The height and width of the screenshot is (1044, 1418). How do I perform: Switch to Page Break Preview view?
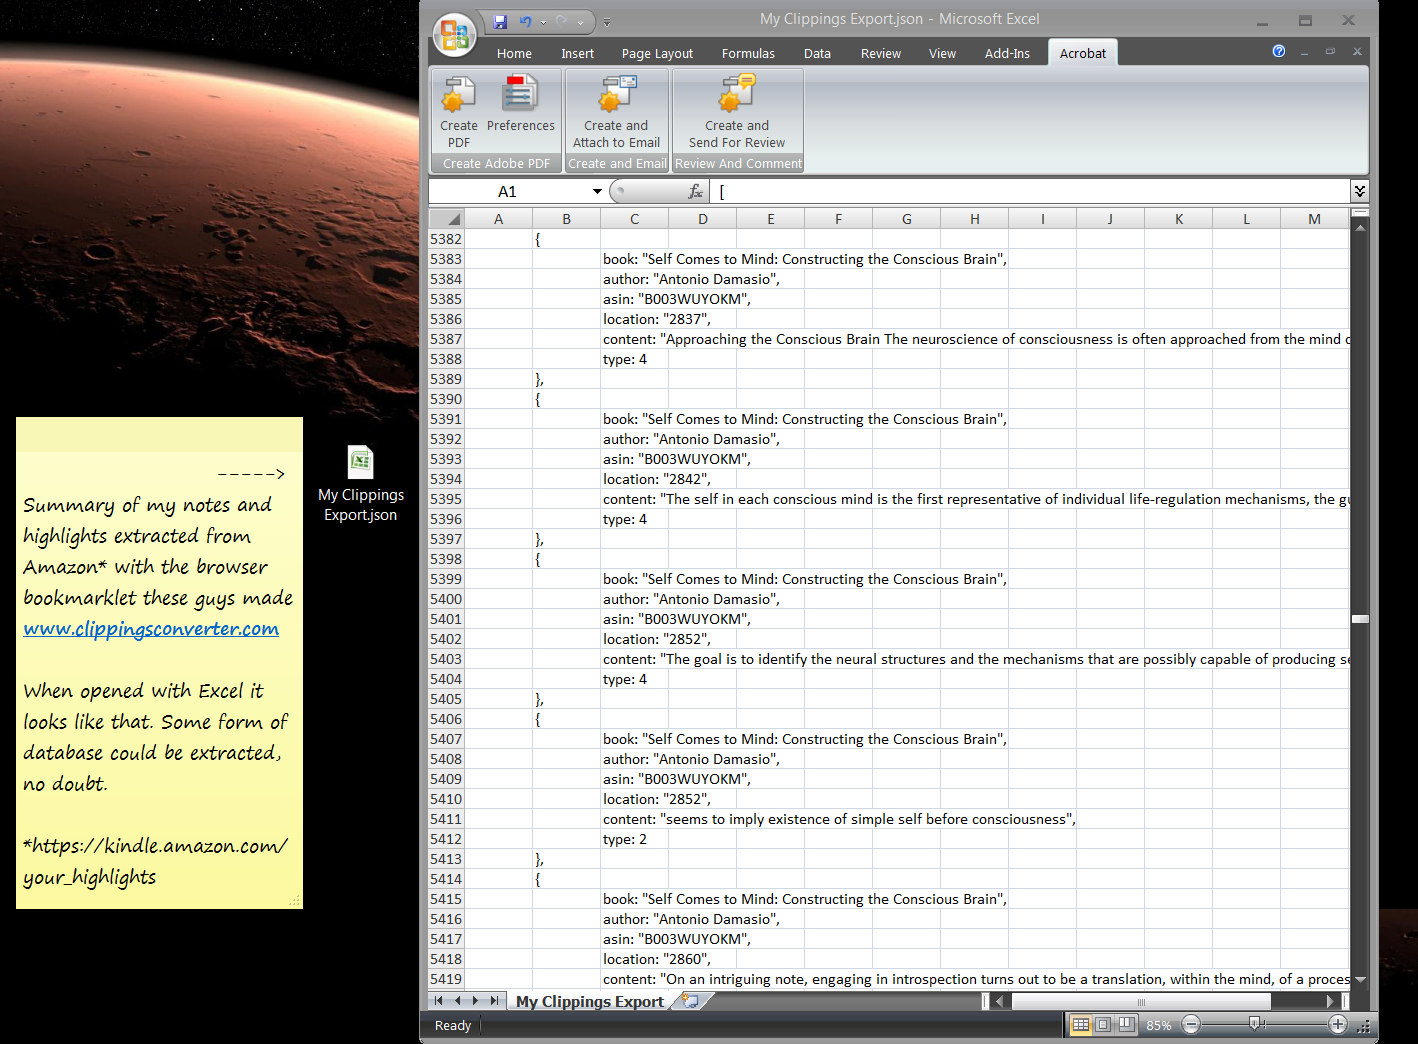tap(1126, 1025)
